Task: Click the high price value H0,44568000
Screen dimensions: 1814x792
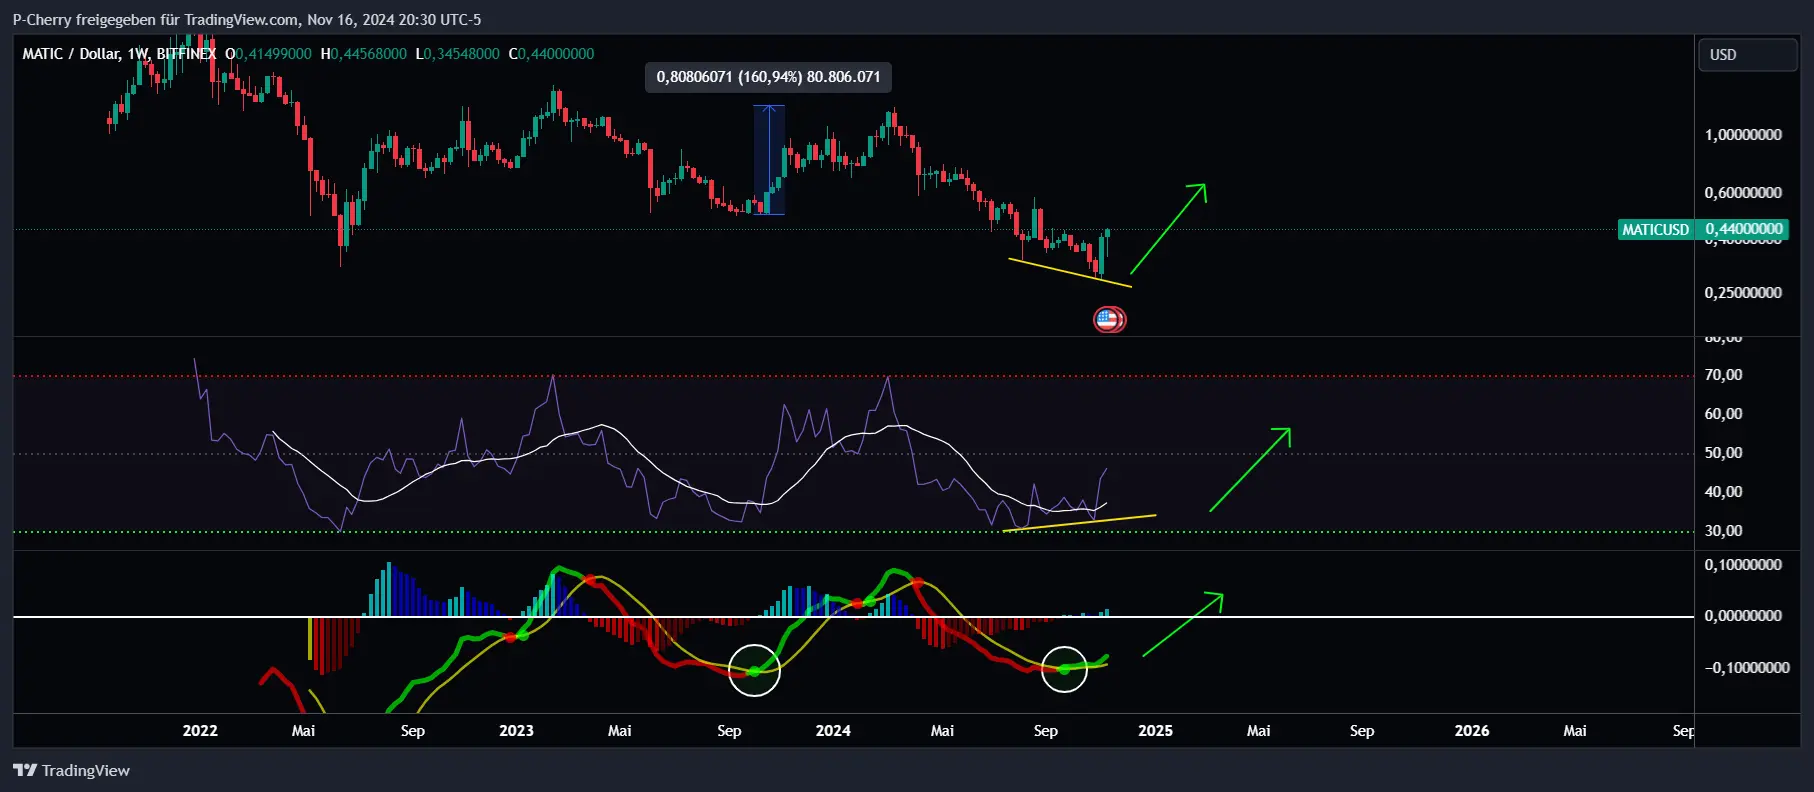Action: 364,54
